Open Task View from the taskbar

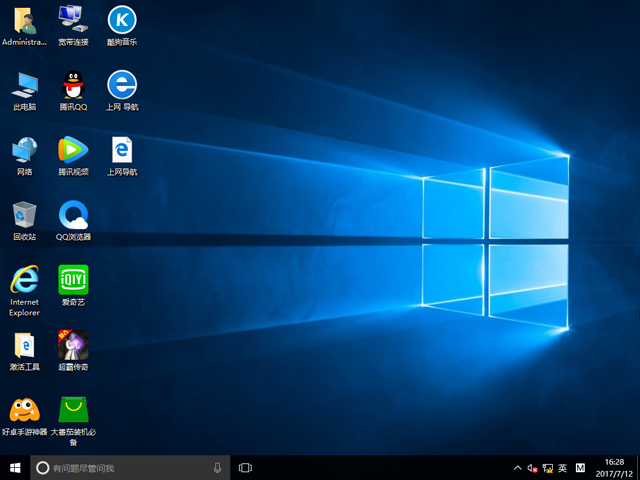pos(245,467)
